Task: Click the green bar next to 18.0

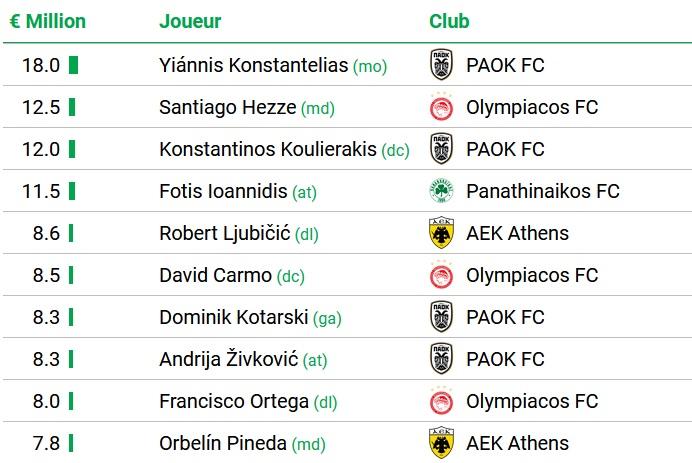Action: click(74, 65)
